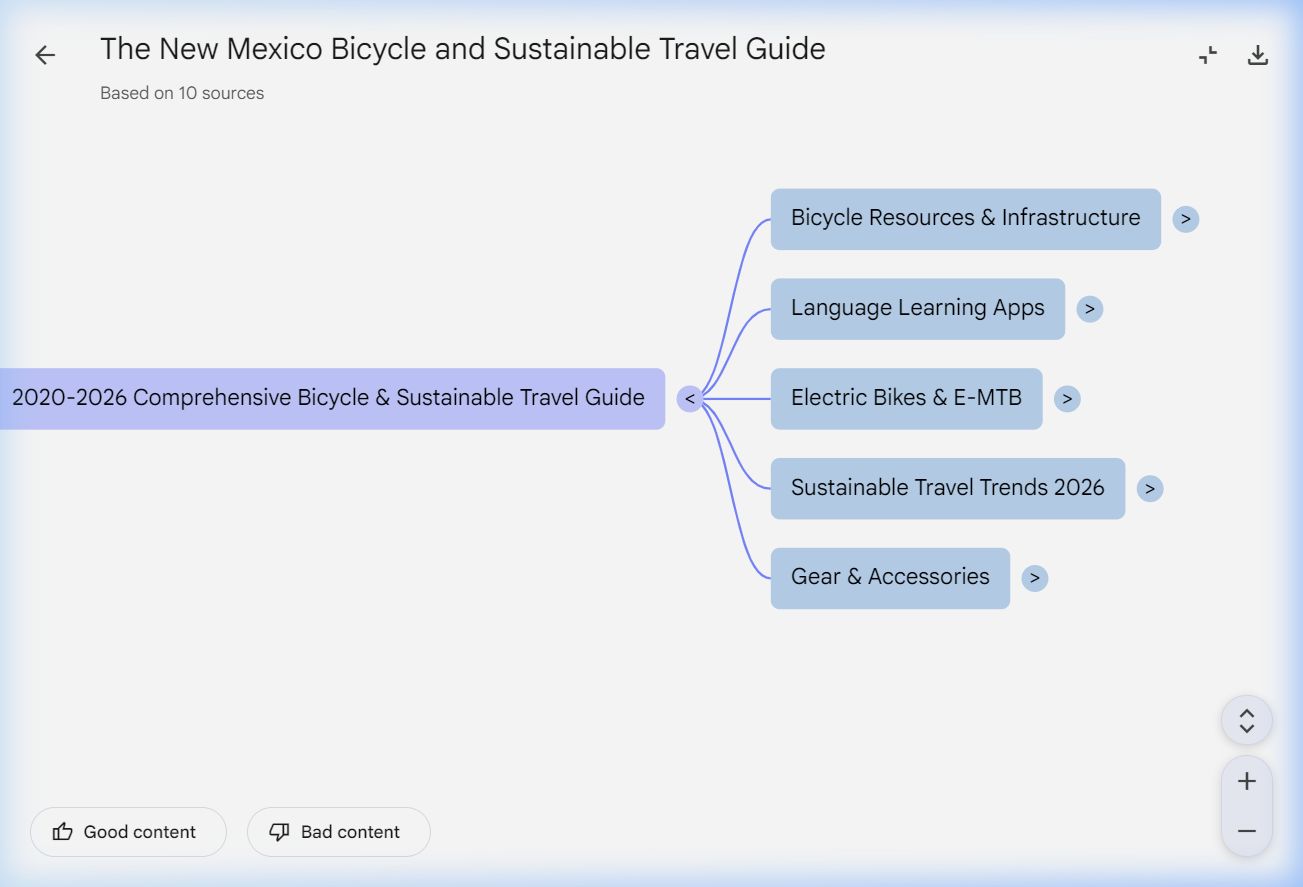This screenshot has width=1303, height=887.
Task: Select the Language Learning Apps node
Action: tap(917, 309)
